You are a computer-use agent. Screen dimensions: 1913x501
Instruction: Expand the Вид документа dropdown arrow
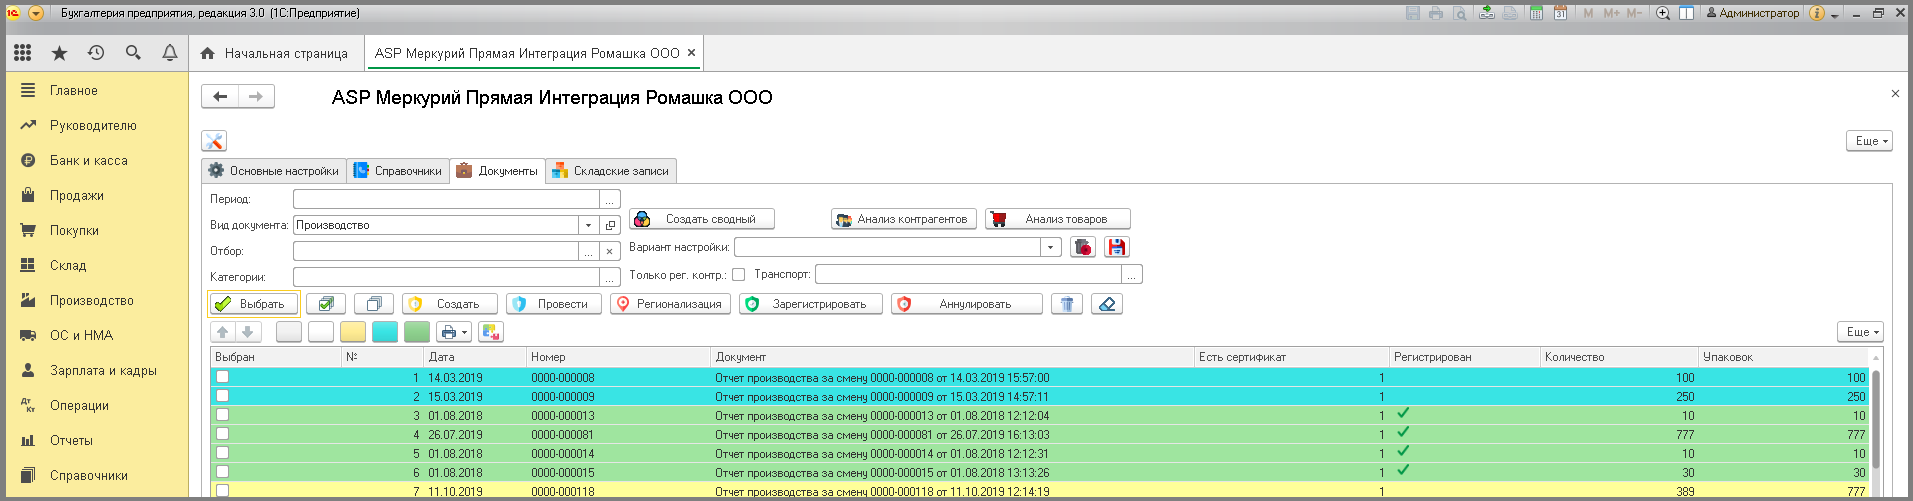588,225
